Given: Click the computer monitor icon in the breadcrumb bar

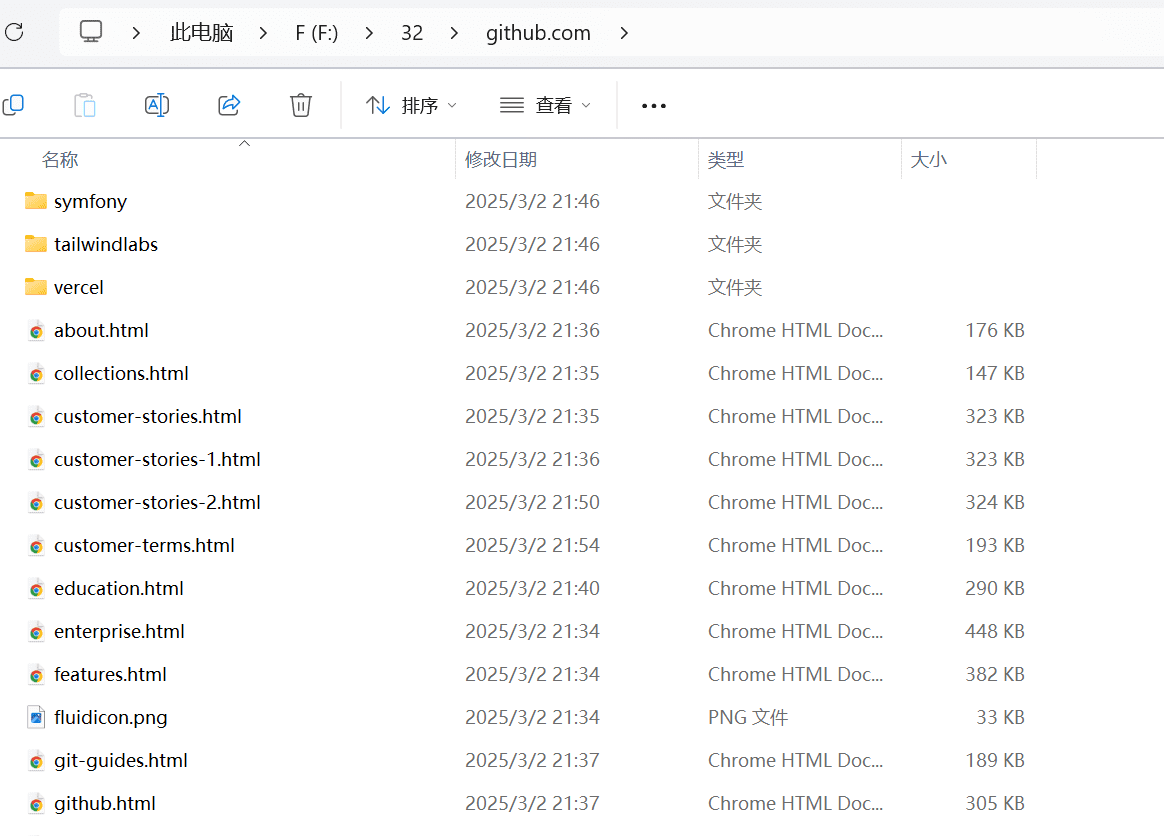Looking at the screenshot, I should point(91,32).
